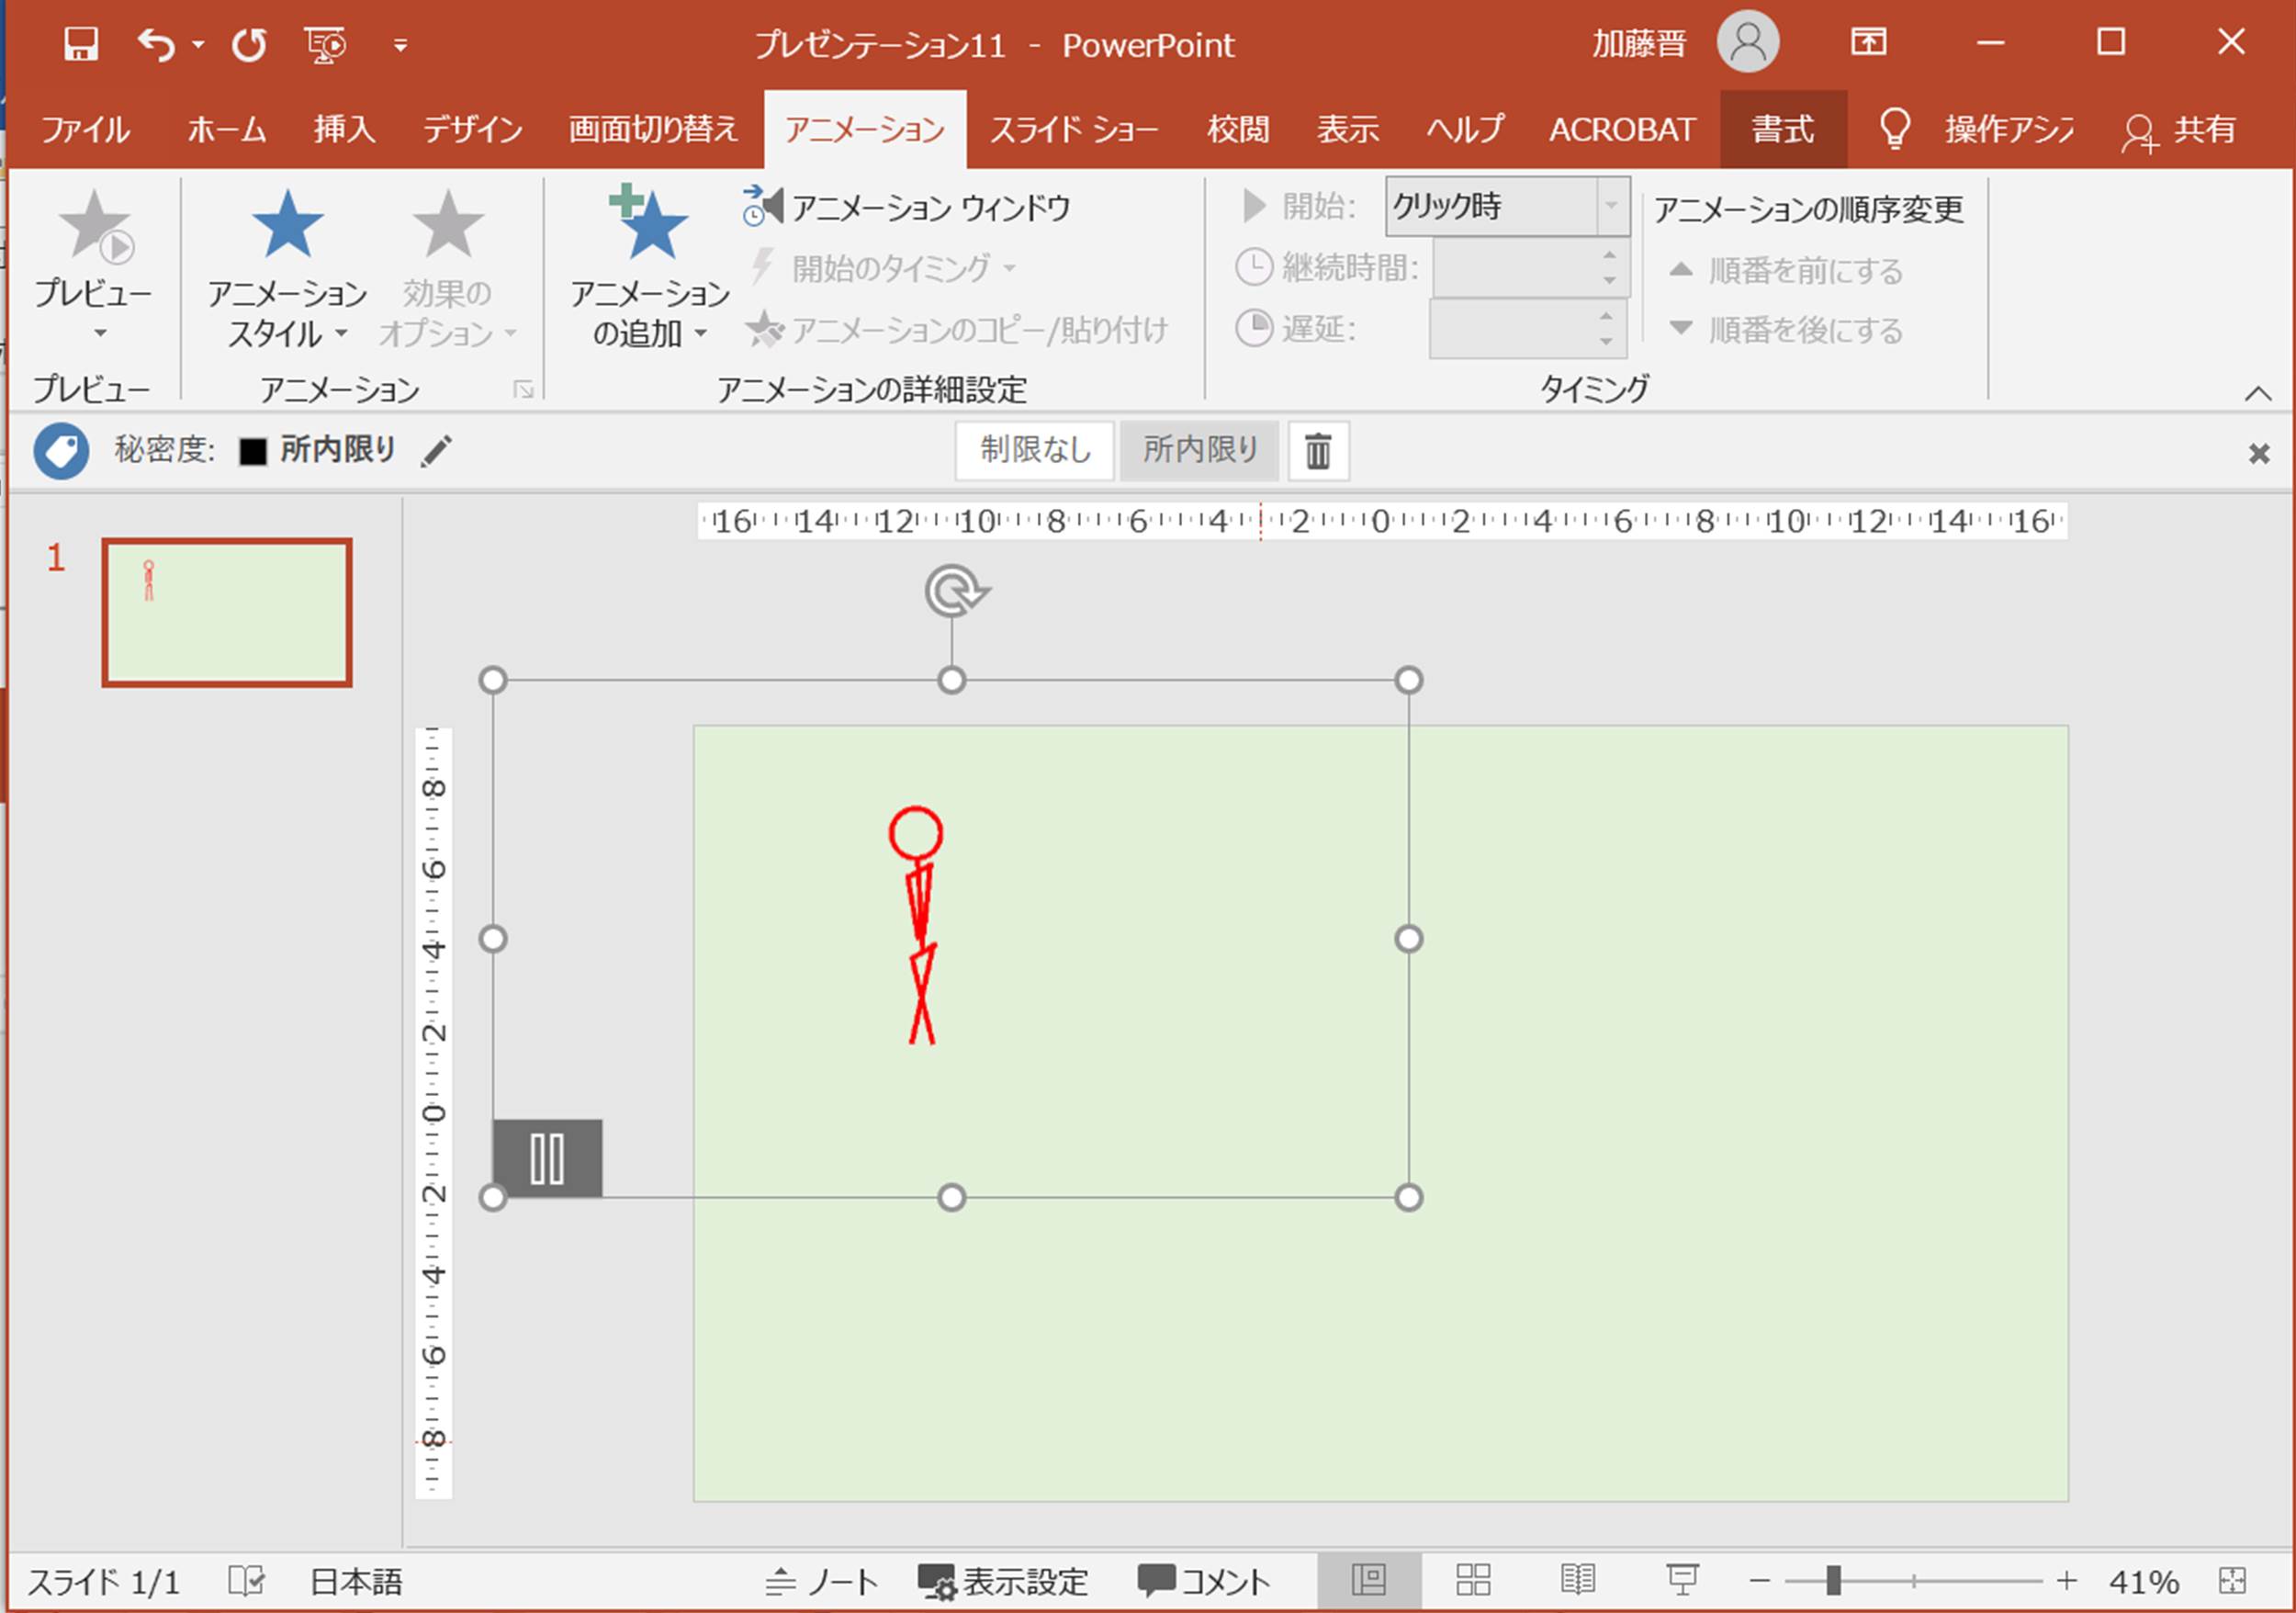Open the Slide Show tab

coord(1073,129)
